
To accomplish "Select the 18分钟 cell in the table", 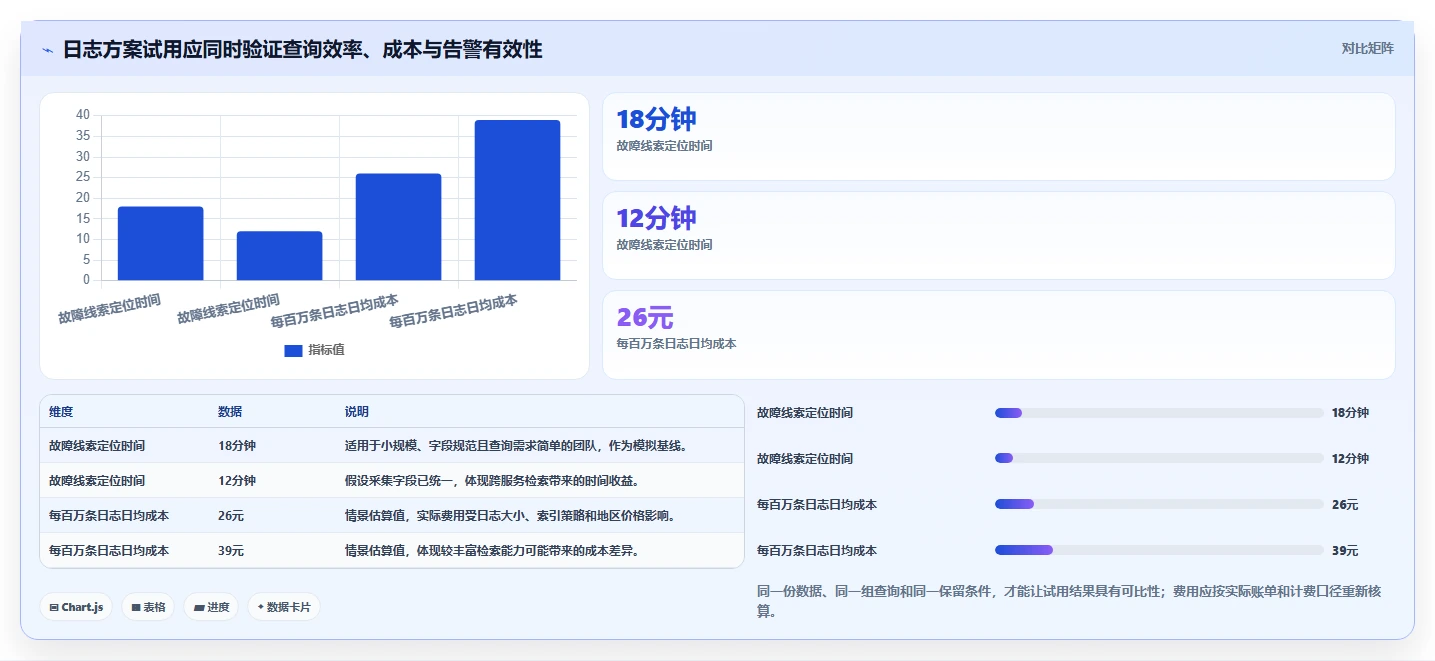I will [237, 446].
